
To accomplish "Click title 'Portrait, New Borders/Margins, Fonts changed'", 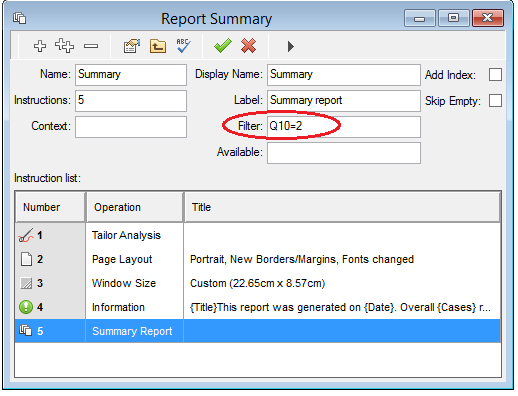I will point(302,259).
